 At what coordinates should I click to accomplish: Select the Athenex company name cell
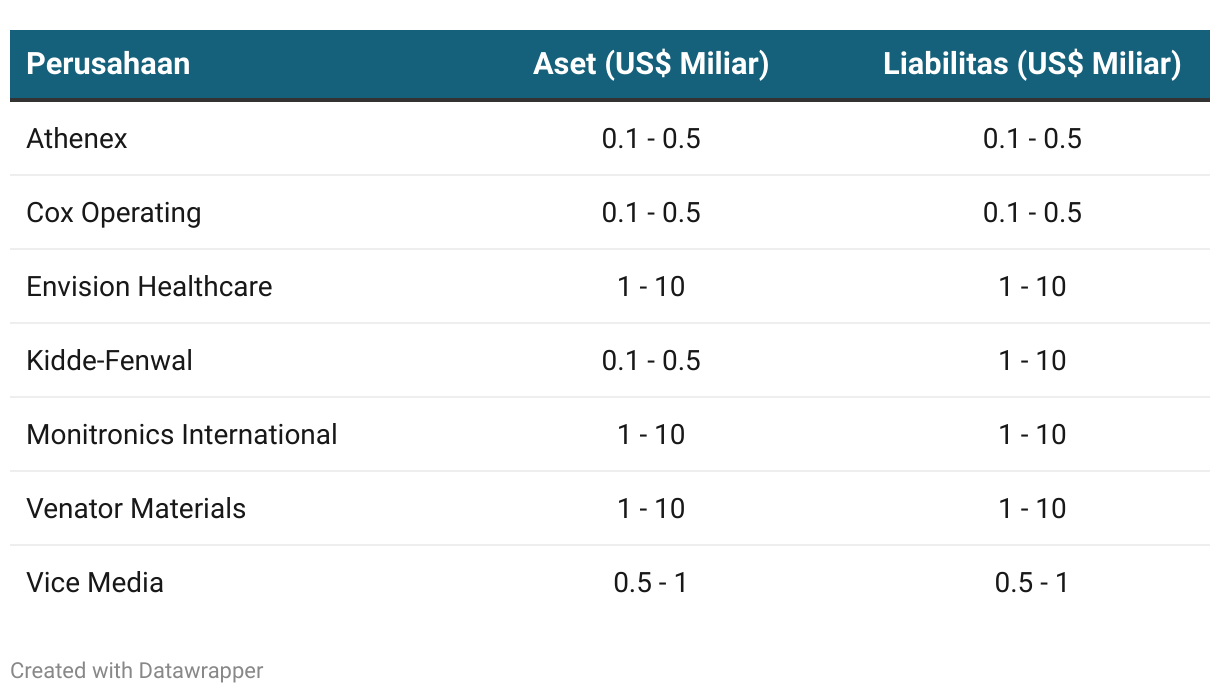pos(77,138)
